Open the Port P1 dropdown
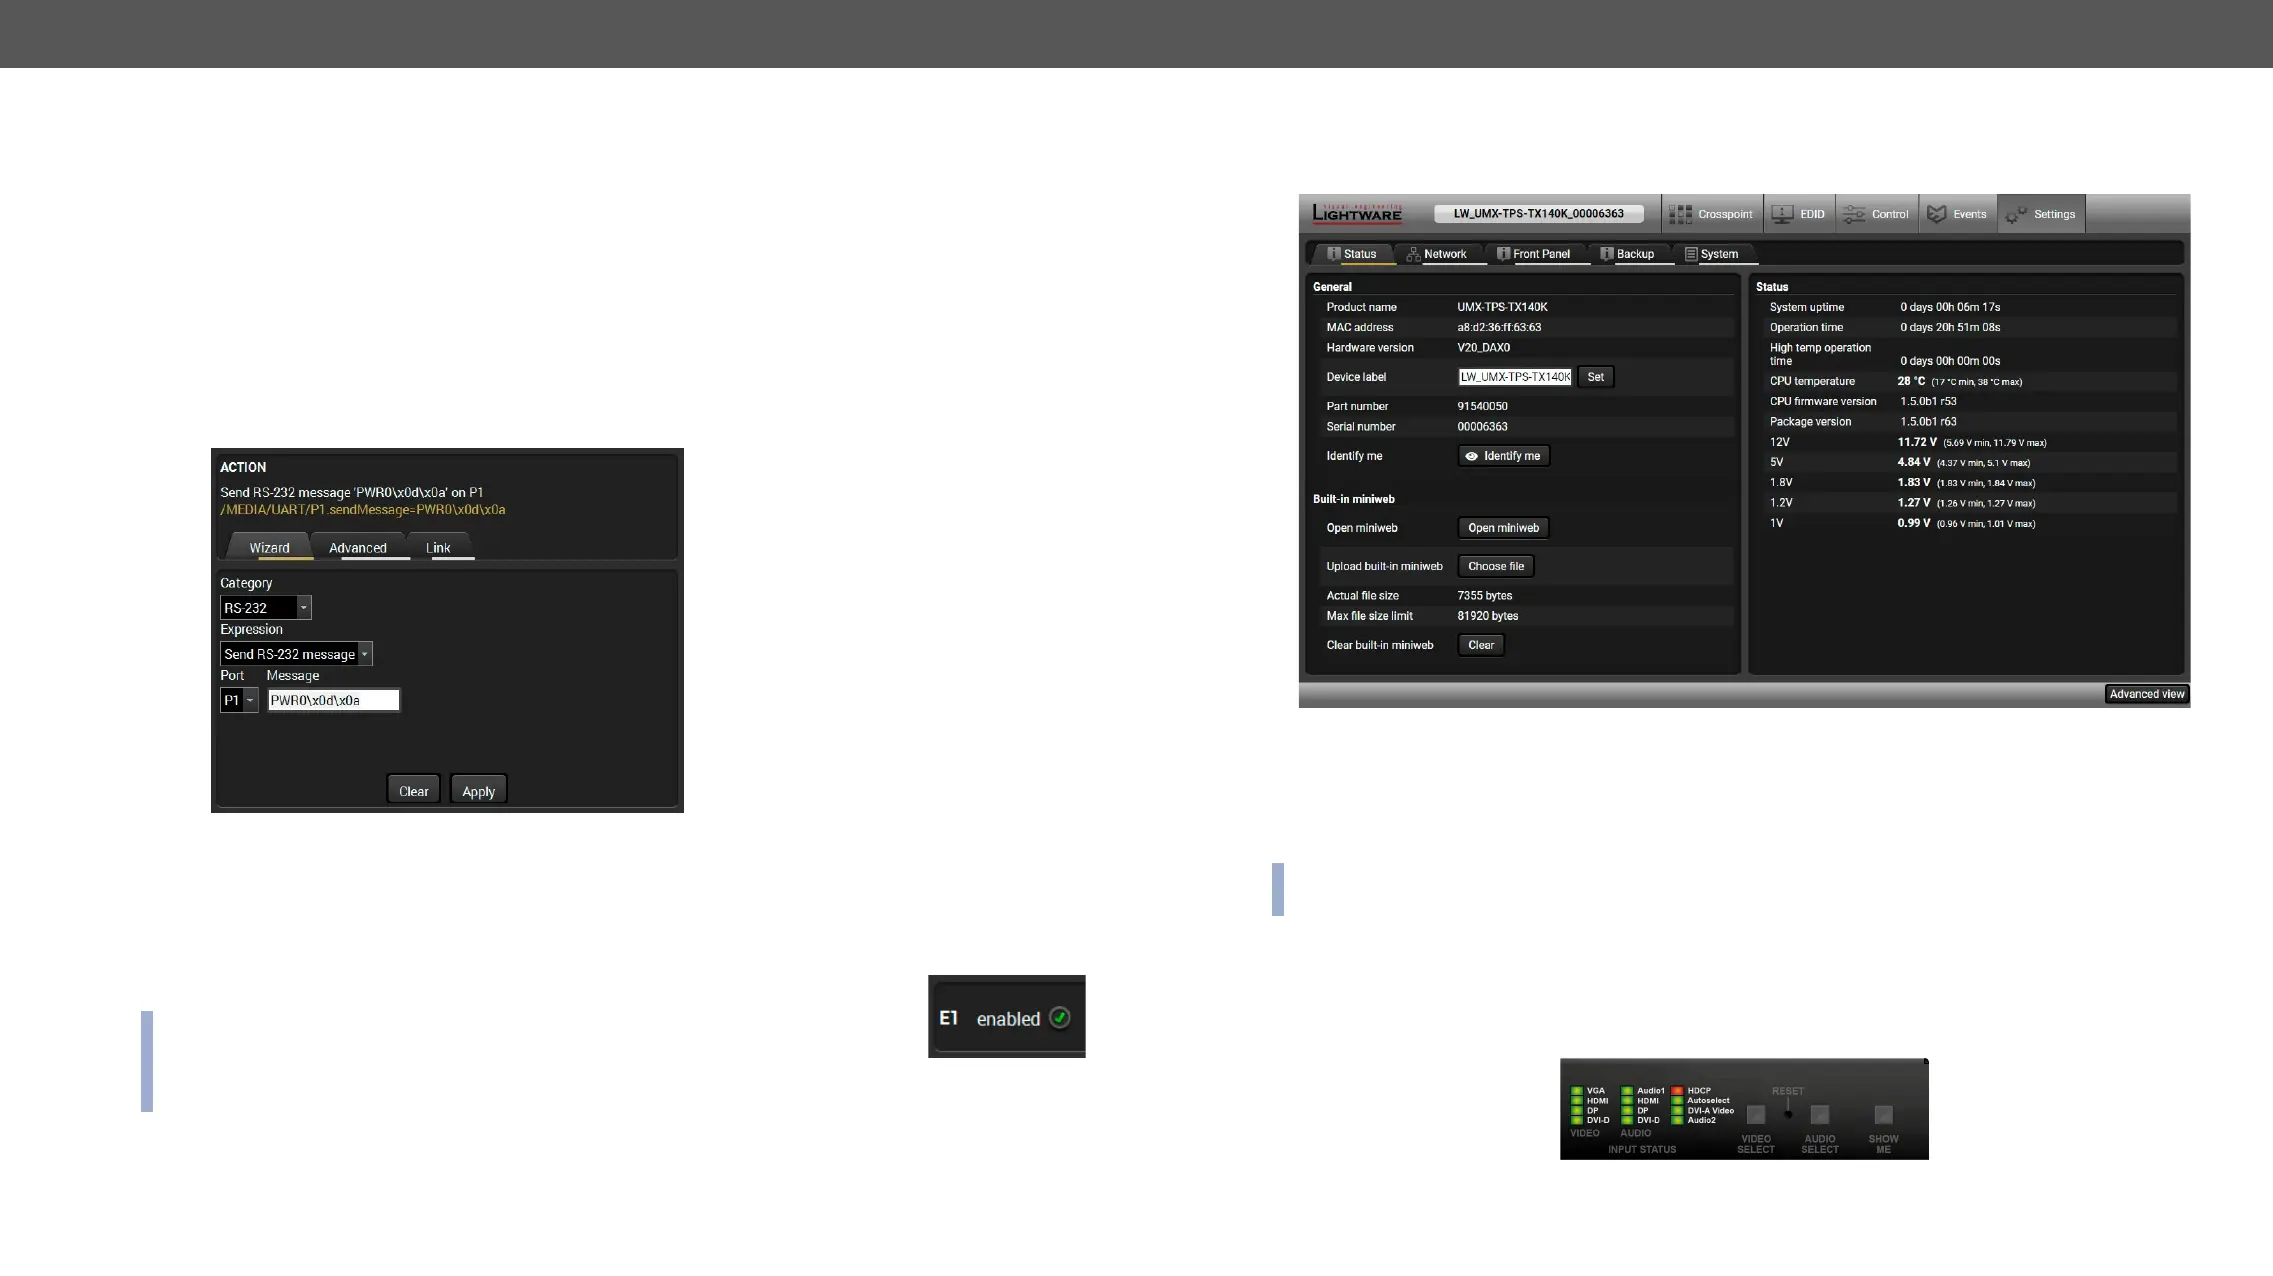2273x1276 pixels. 250,700
